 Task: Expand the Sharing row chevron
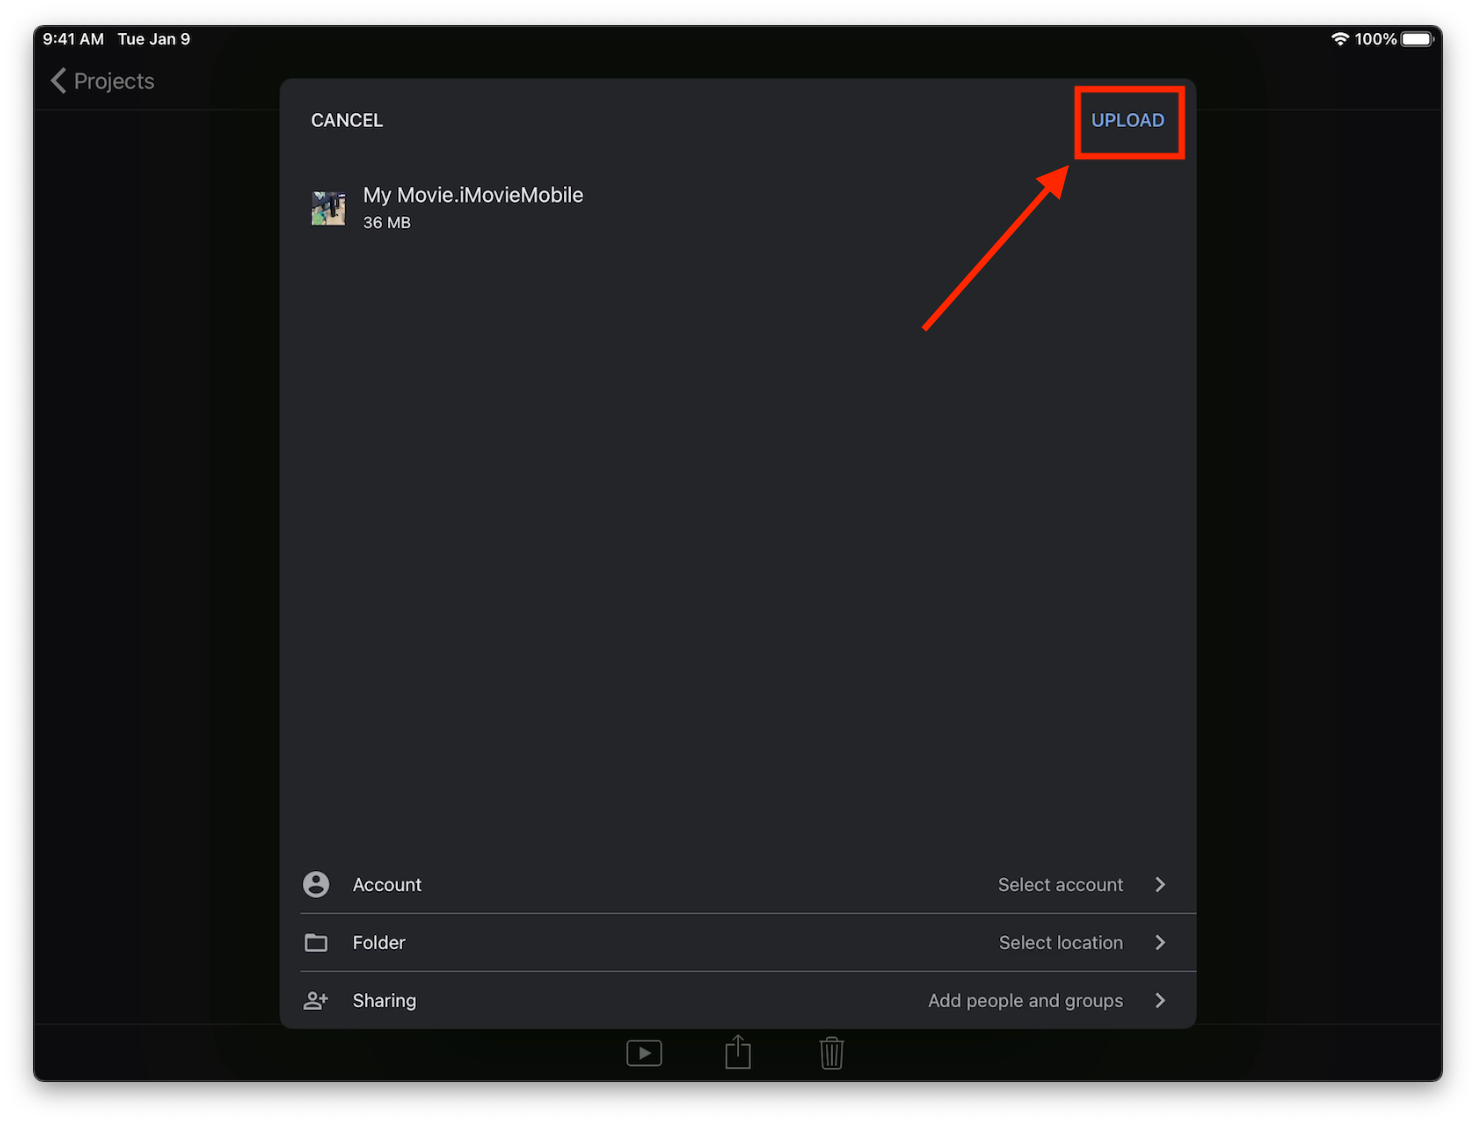click(1160, 1000)
